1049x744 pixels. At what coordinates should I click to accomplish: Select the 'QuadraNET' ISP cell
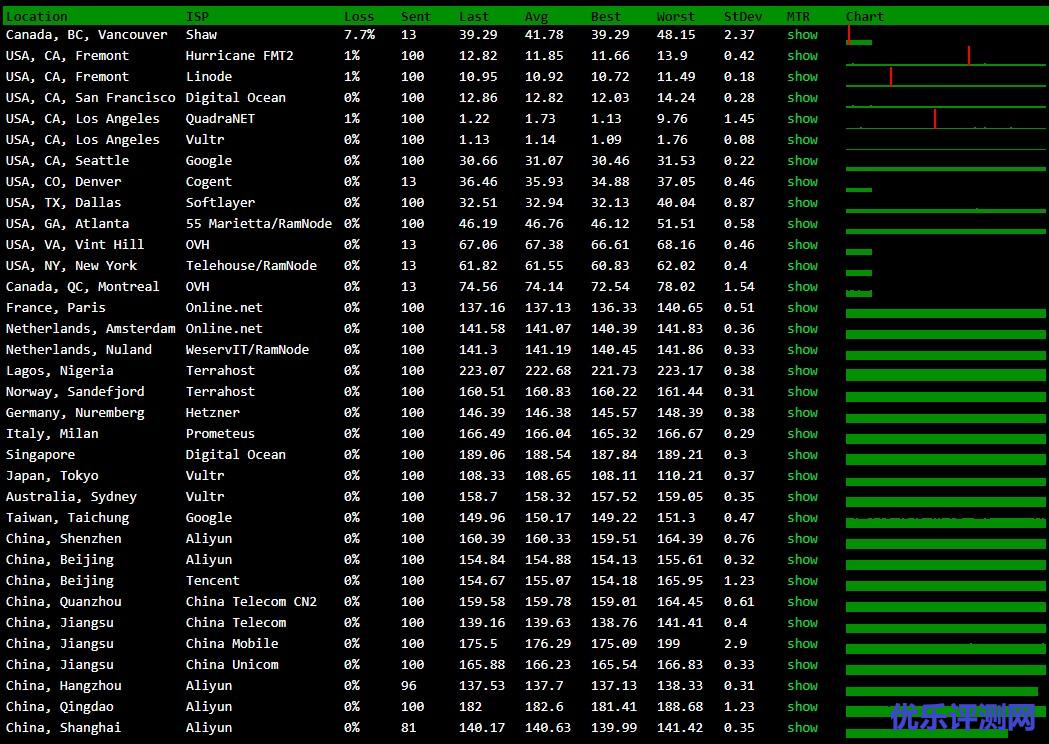[221, 118]
